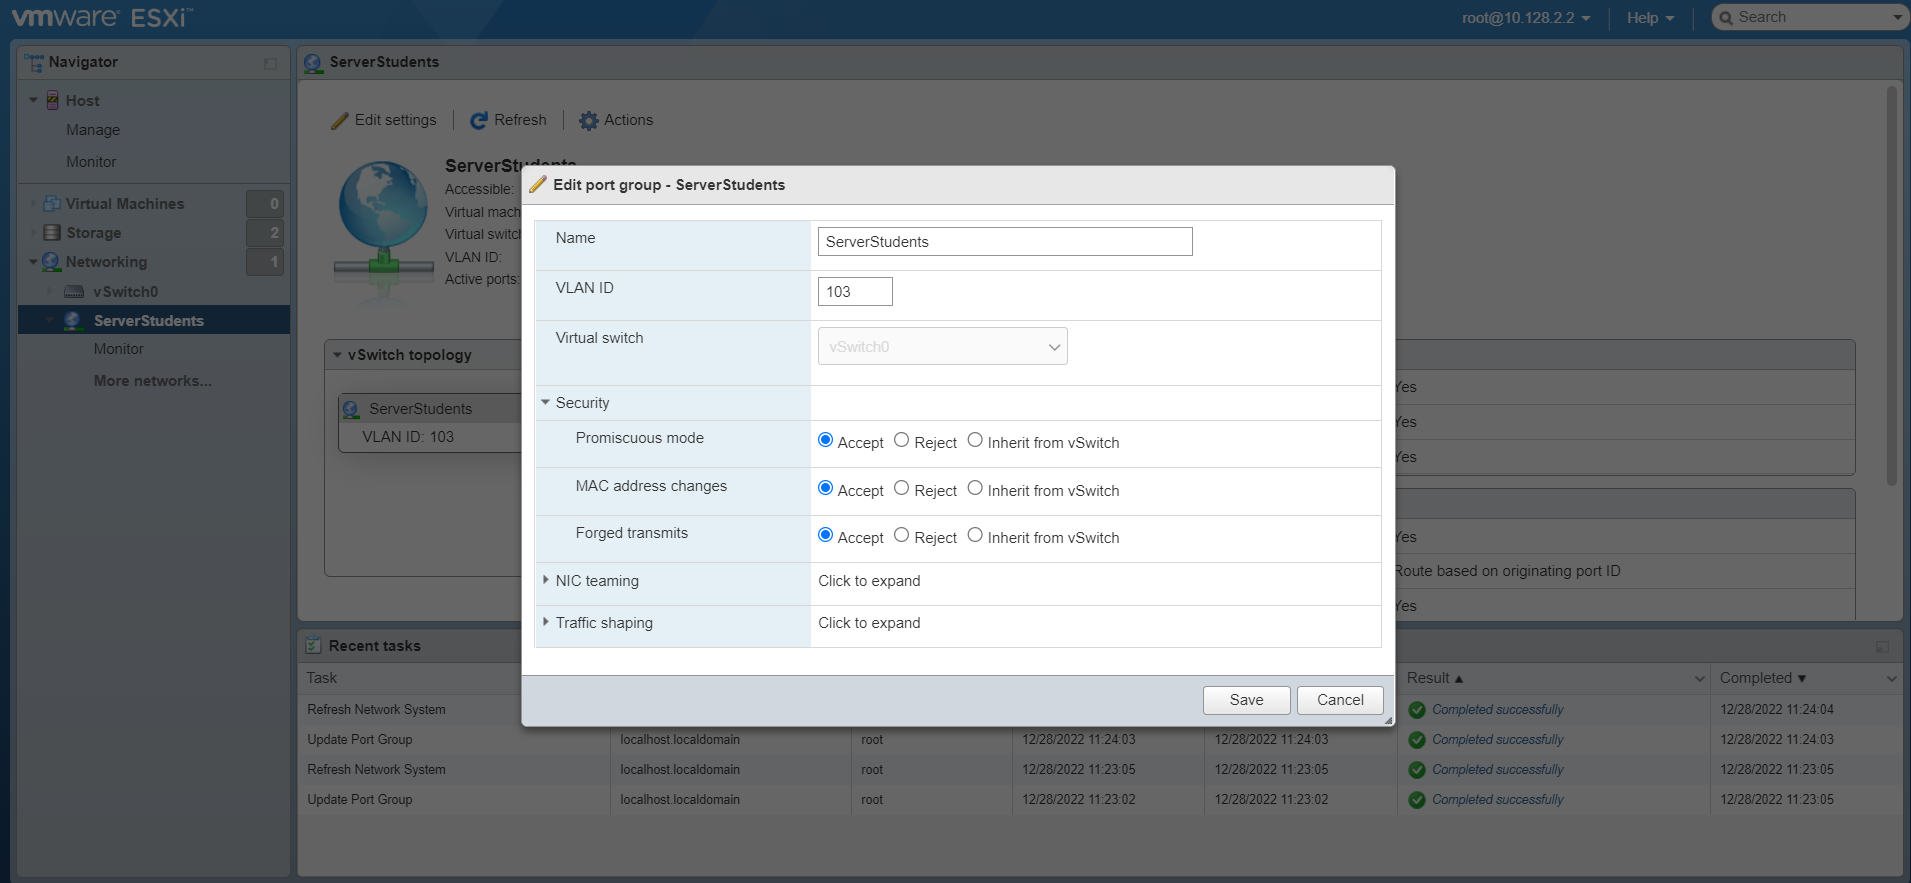Click the Search box in the header
This screenshot has width=1911, height=883.
1810,17
